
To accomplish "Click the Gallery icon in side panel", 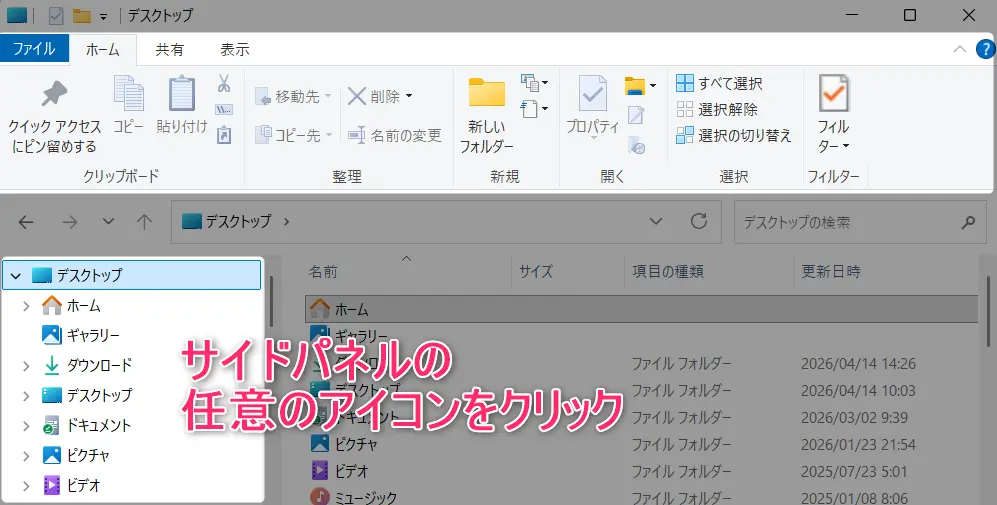I will [52, 335].
